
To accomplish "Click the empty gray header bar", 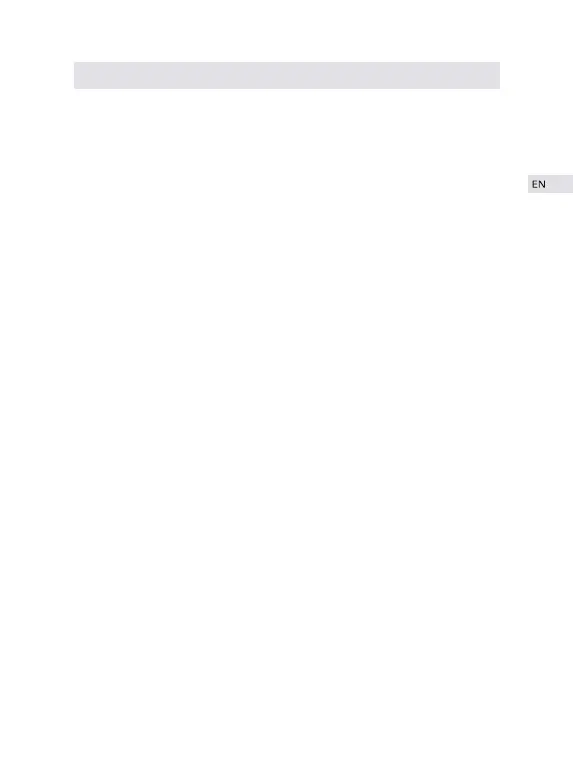I will click(287, 75).
